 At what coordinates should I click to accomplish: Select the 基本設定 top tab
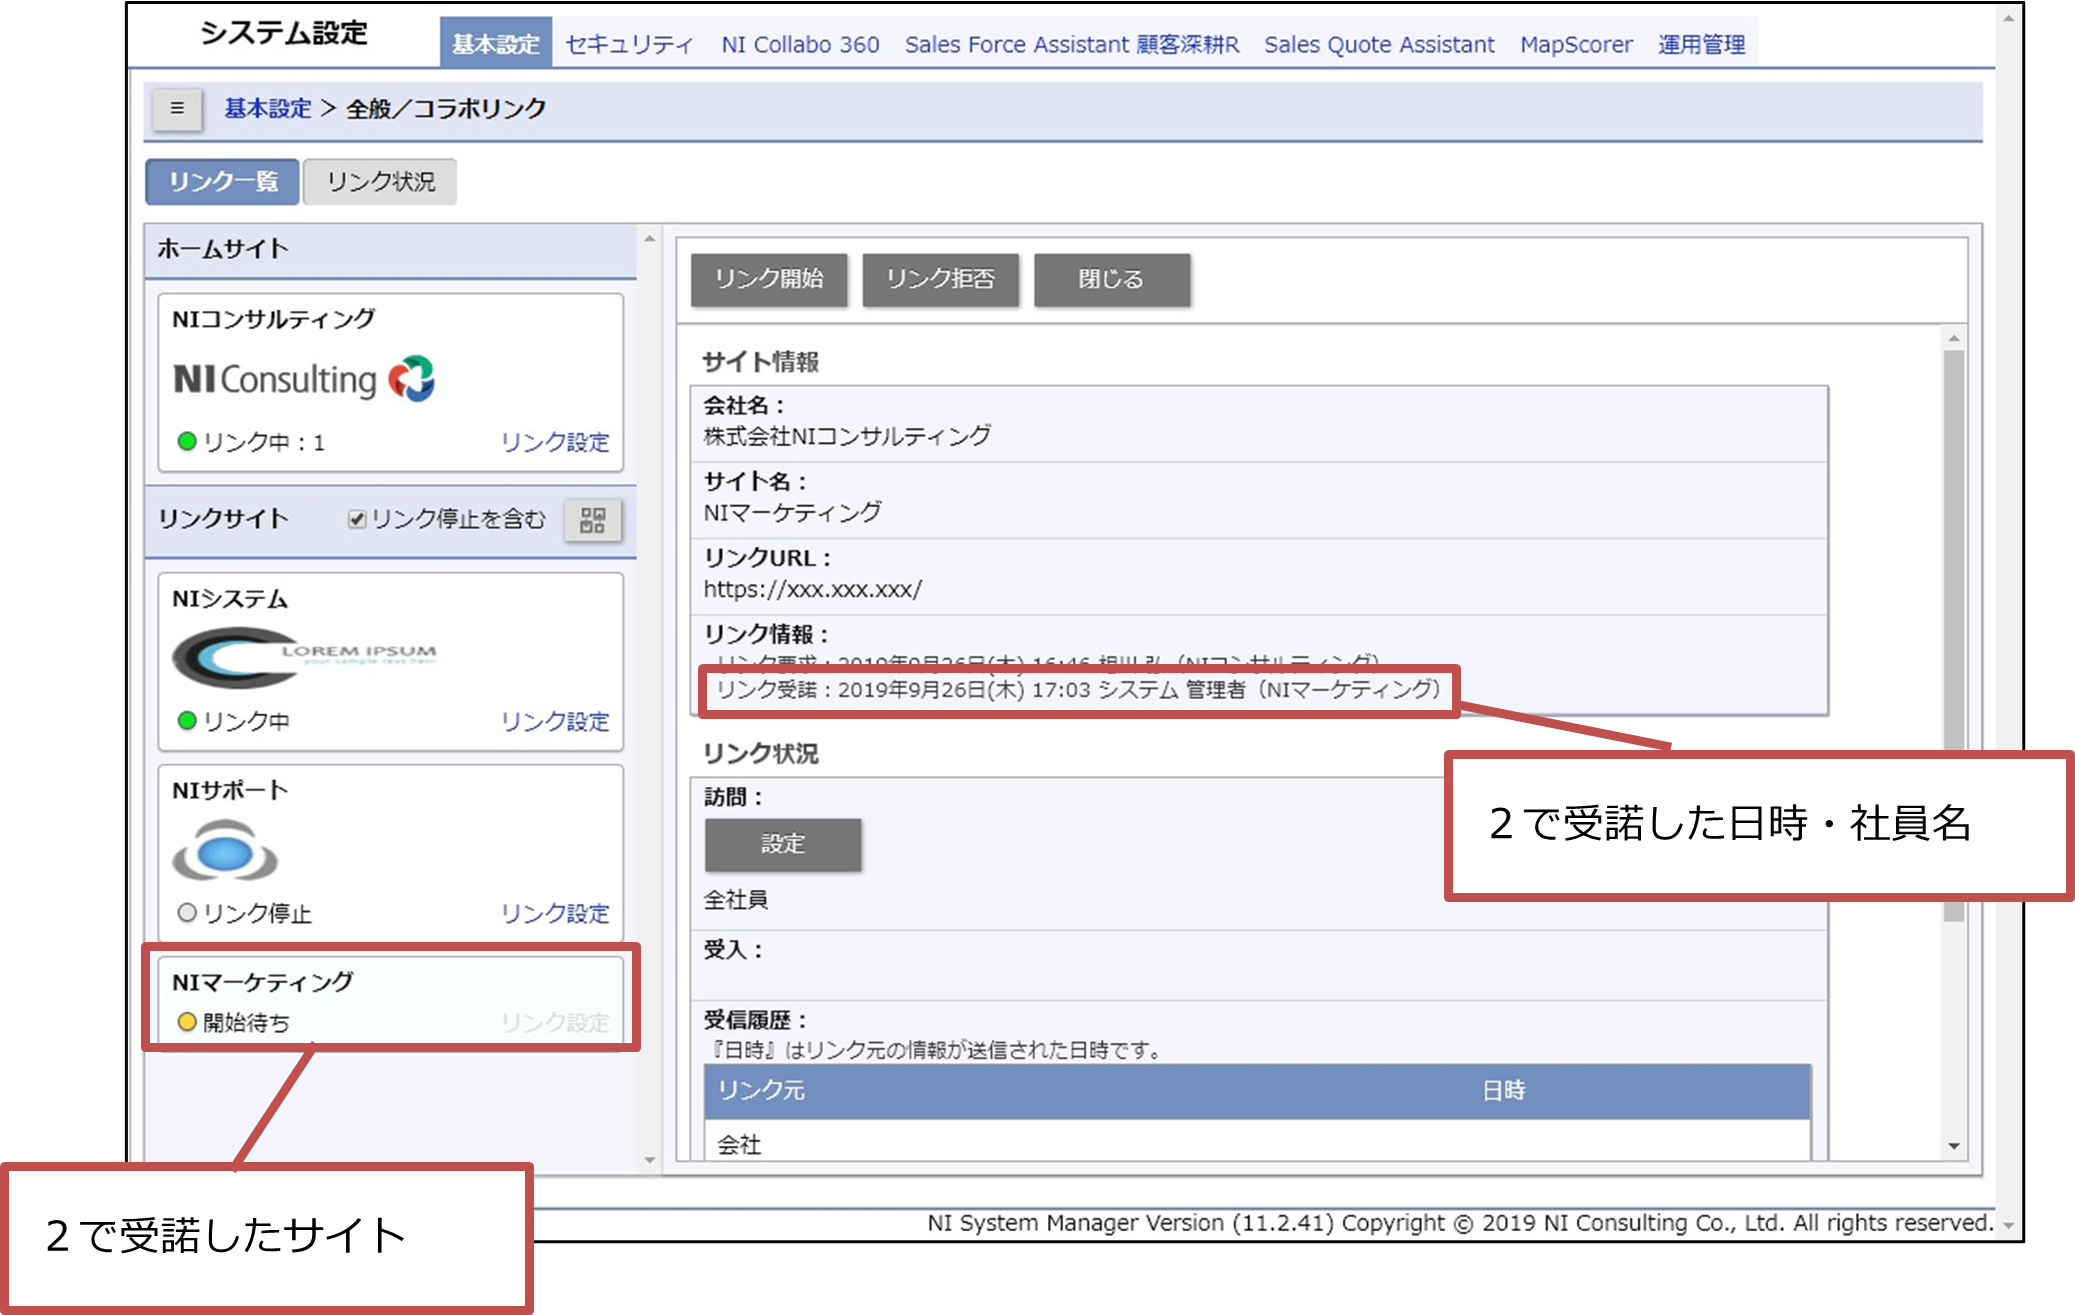point(495,44)
